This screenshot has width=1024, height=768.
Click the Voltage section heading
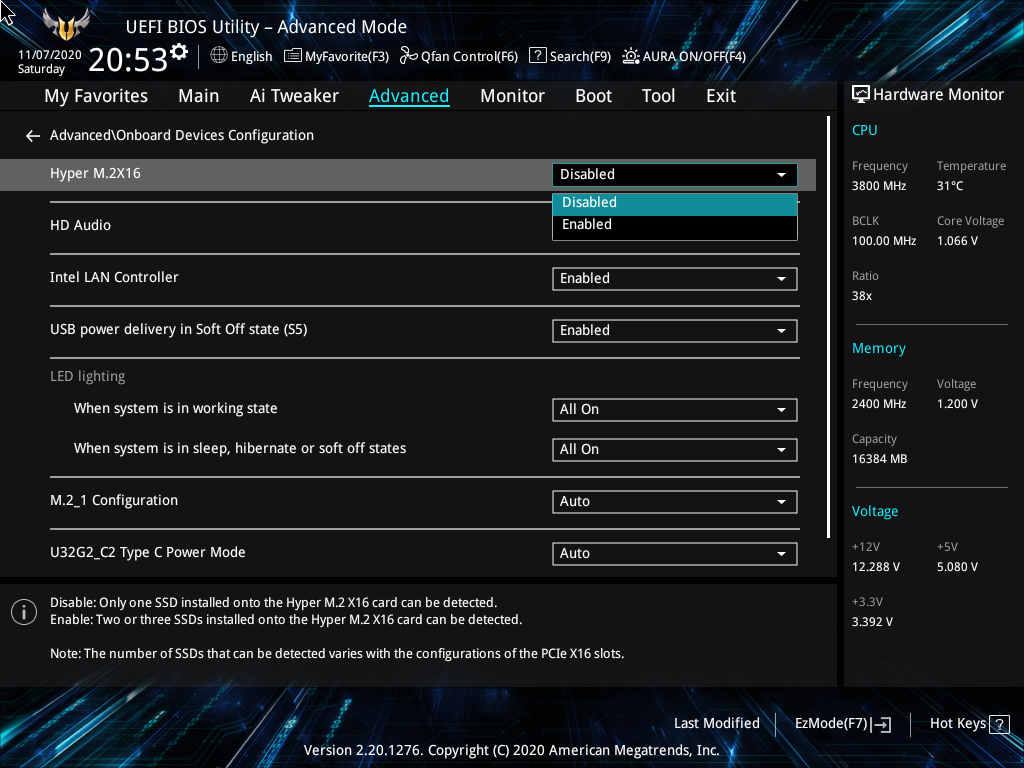(874, 511)
